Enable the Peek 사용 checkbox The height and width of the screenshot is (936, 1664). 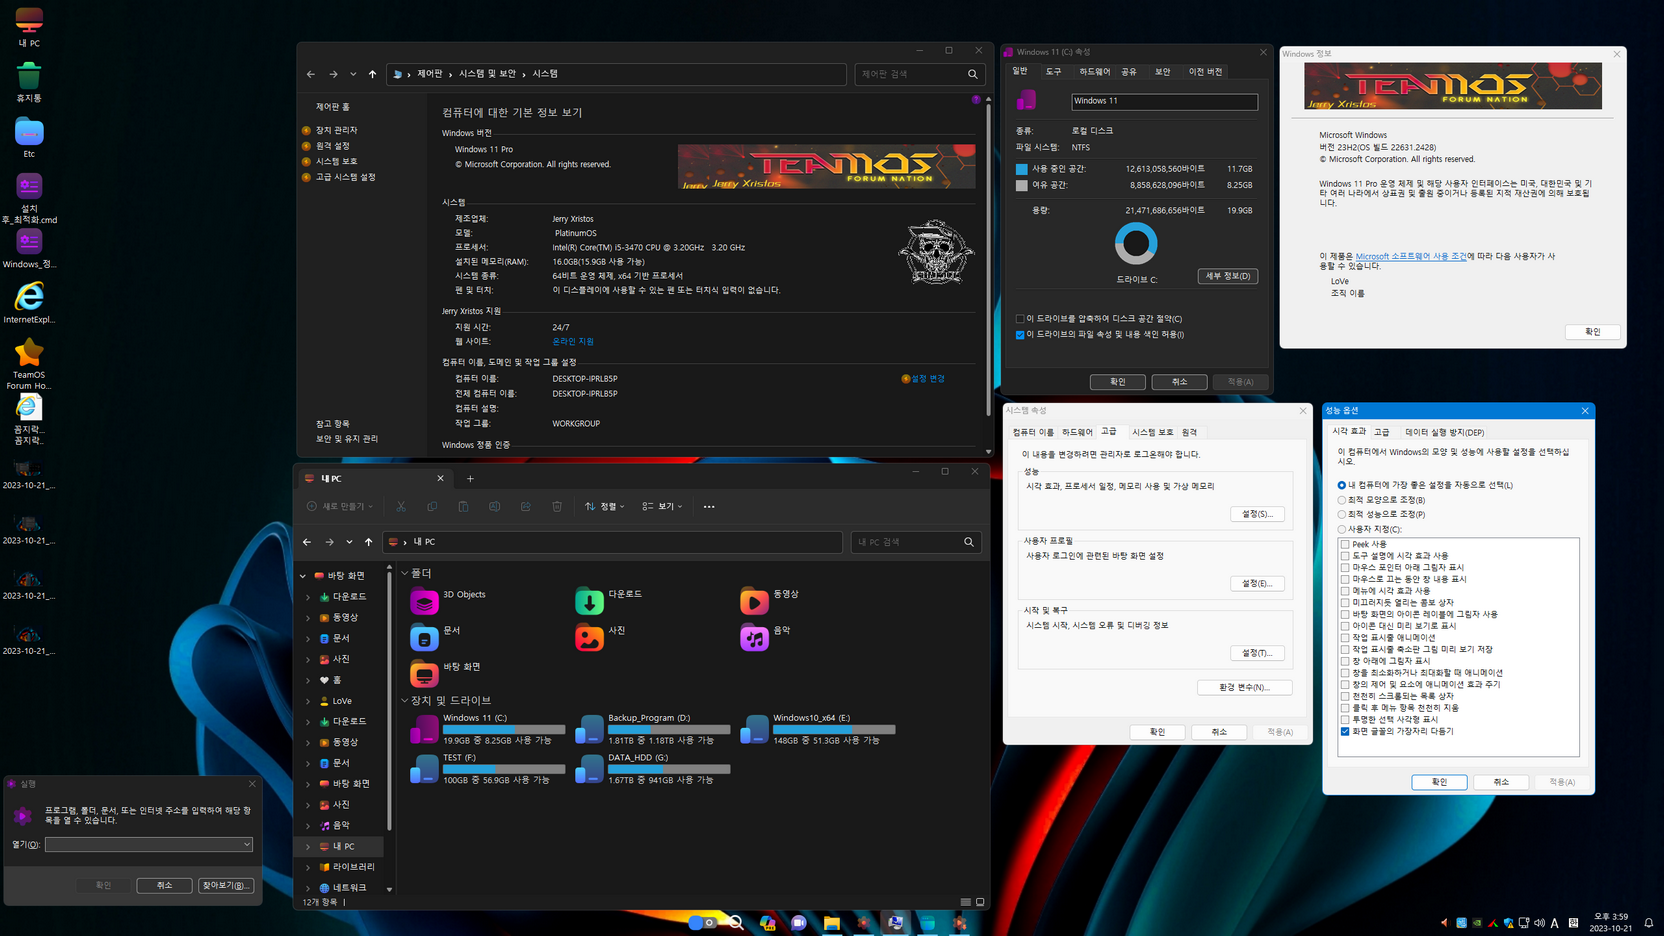point(1345,544)
